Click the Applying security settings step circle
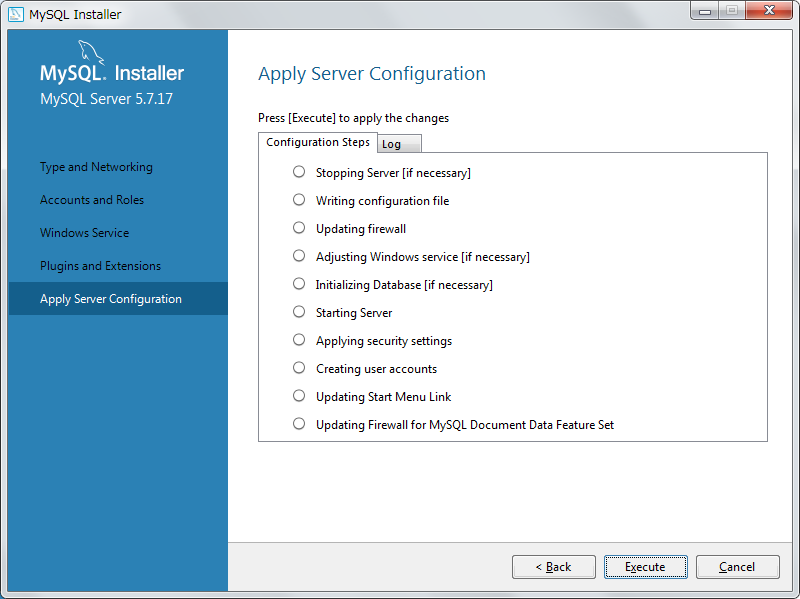Image resolution: width=800 pixels, height=599 pixels. click(x=299, y=340)
